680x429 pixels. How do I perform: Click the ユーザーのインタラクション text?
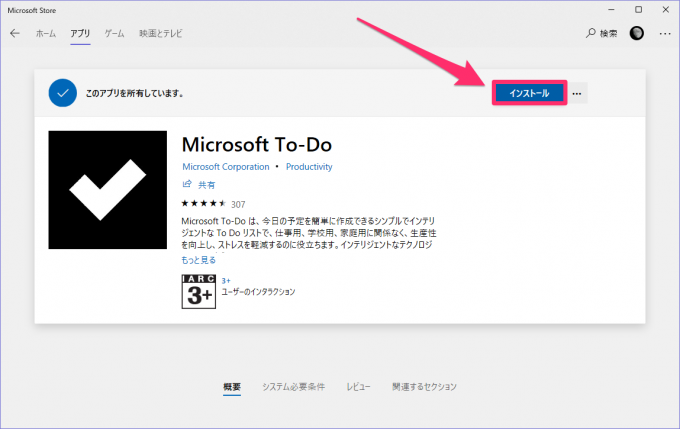(x=258, y=292)
